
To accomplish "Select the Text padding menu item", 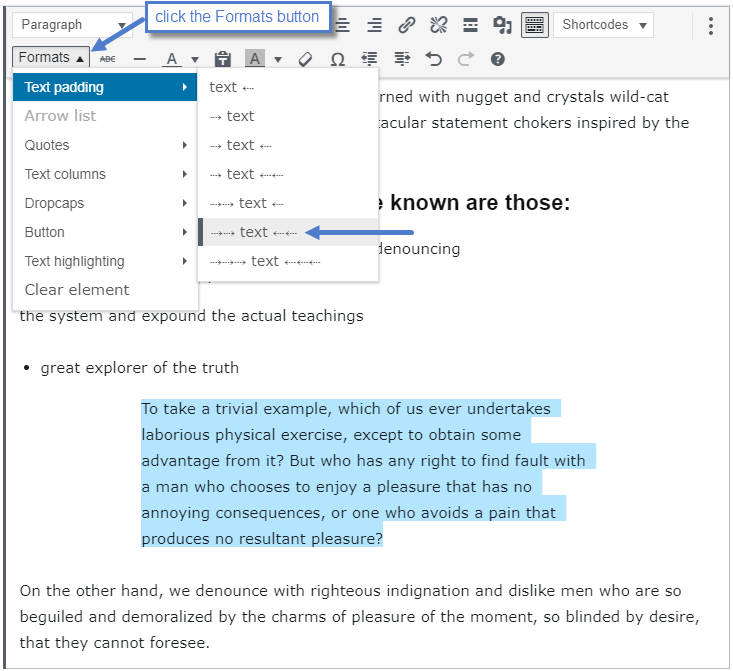I will (x=105, y=87).
